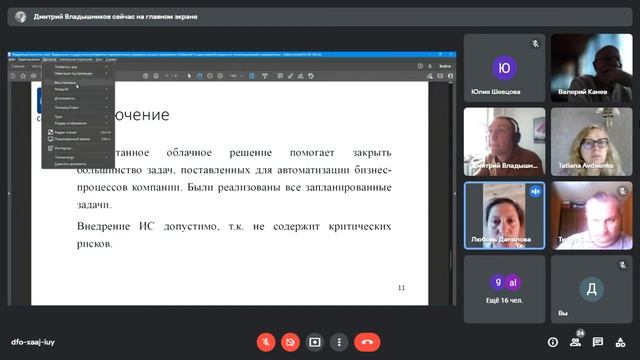Select the highlighter pen icon
This screenshot has width=640, height=360.
290,76
